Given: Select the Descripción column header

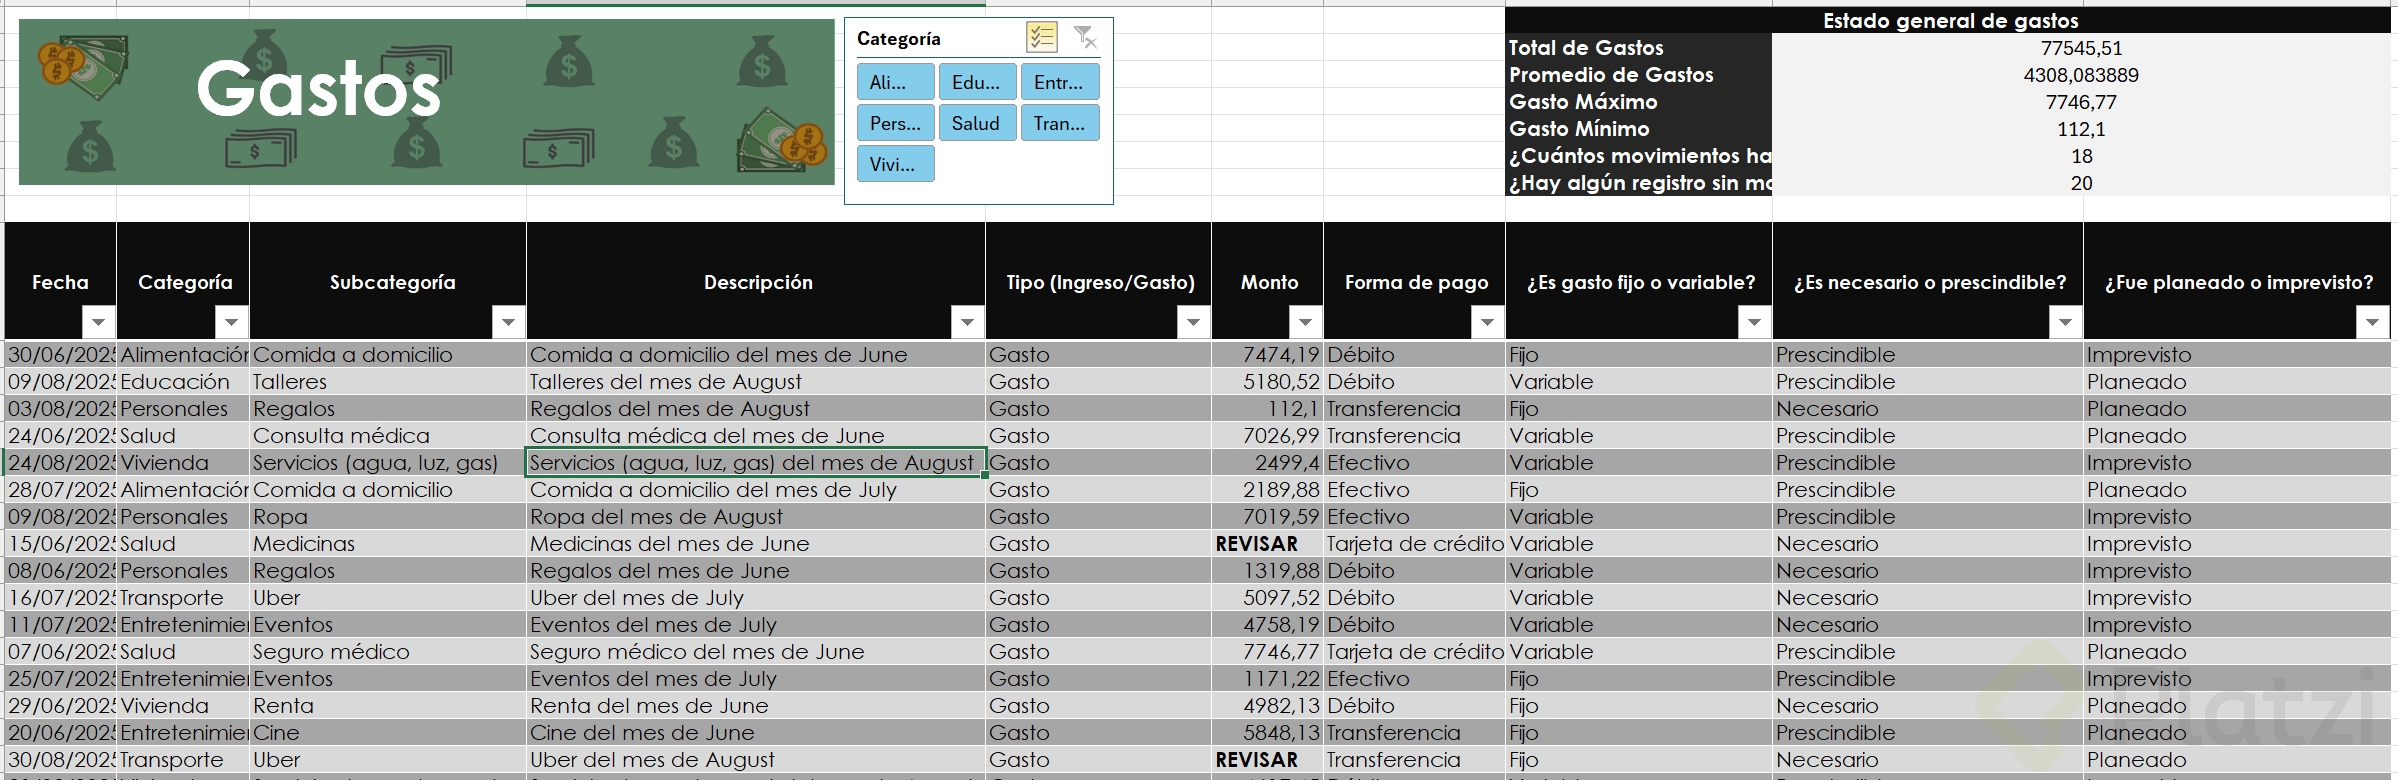Looking at the screenshot, I should (x=756, y=281).
